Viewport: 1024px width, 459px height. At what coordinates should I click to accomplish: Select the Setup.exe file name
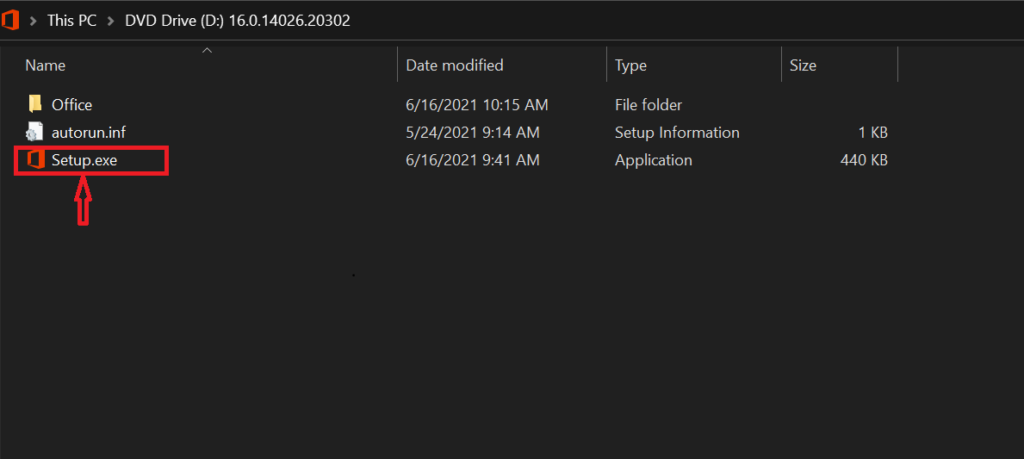click(x=84, y=160)
